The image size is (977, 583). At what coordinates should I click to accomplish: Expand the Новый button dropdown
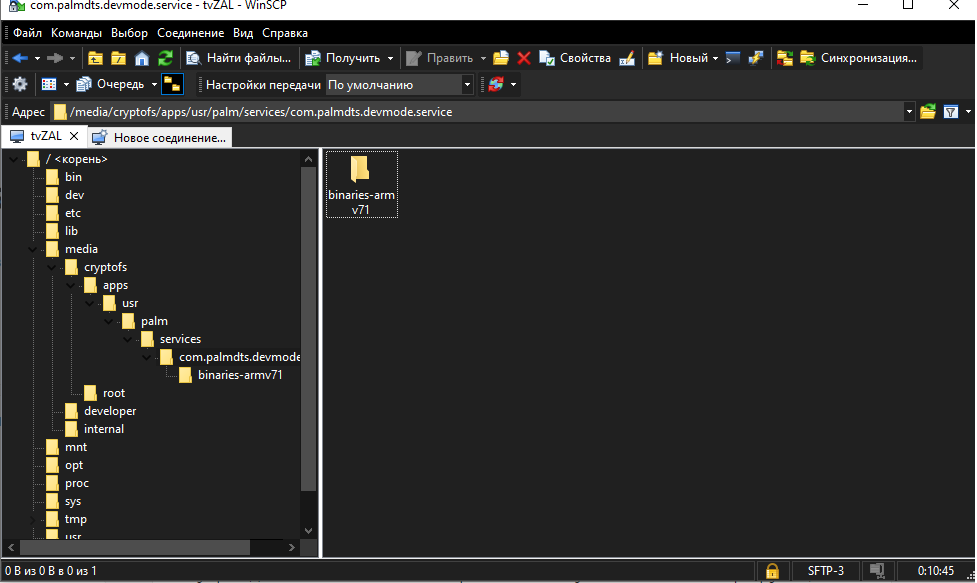click(715, 58)
